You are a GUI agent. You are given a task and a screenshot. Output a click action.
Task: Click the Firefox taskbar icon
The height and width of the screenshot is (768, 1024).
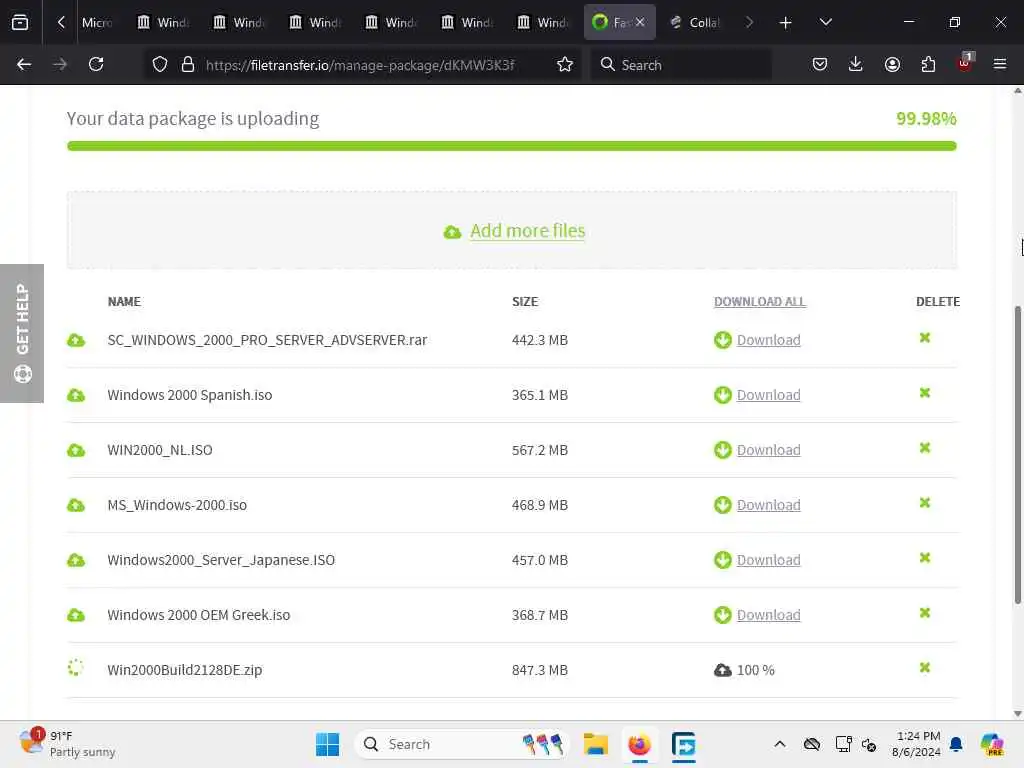point(639,744)
